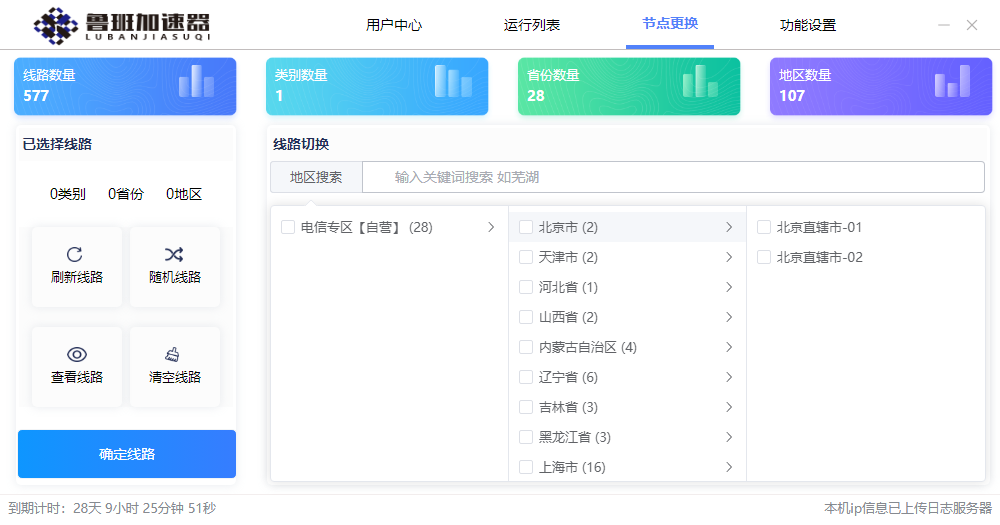
Task: Switch to the 用户中心 tab
Action: click(x=394, y=25)
